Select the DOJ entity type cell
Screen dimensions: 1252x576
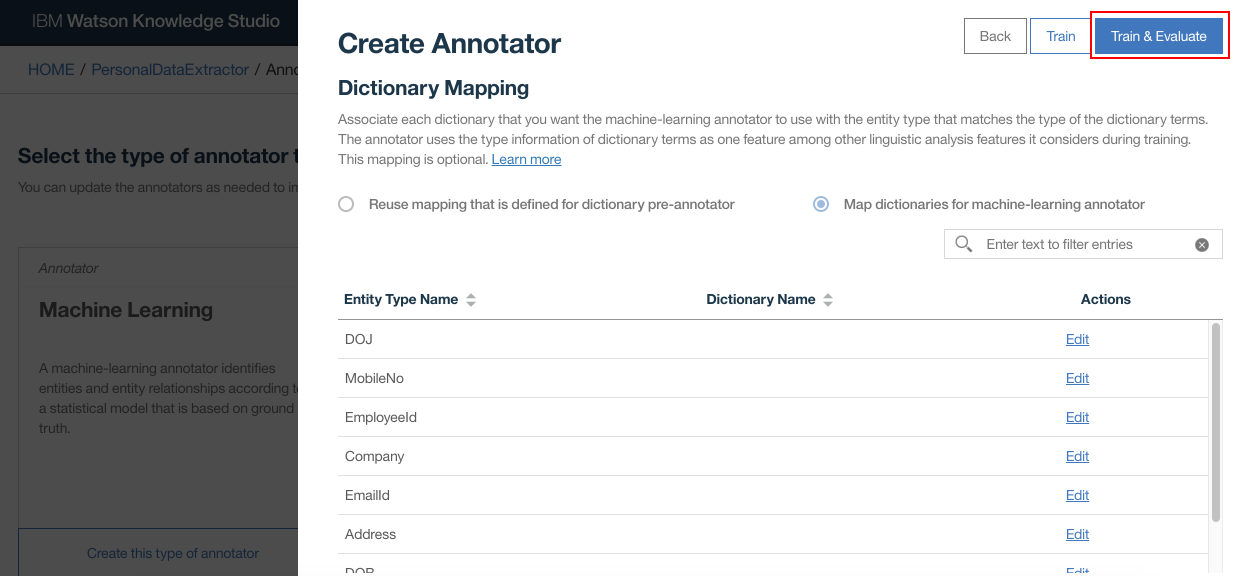pos(358,339)
